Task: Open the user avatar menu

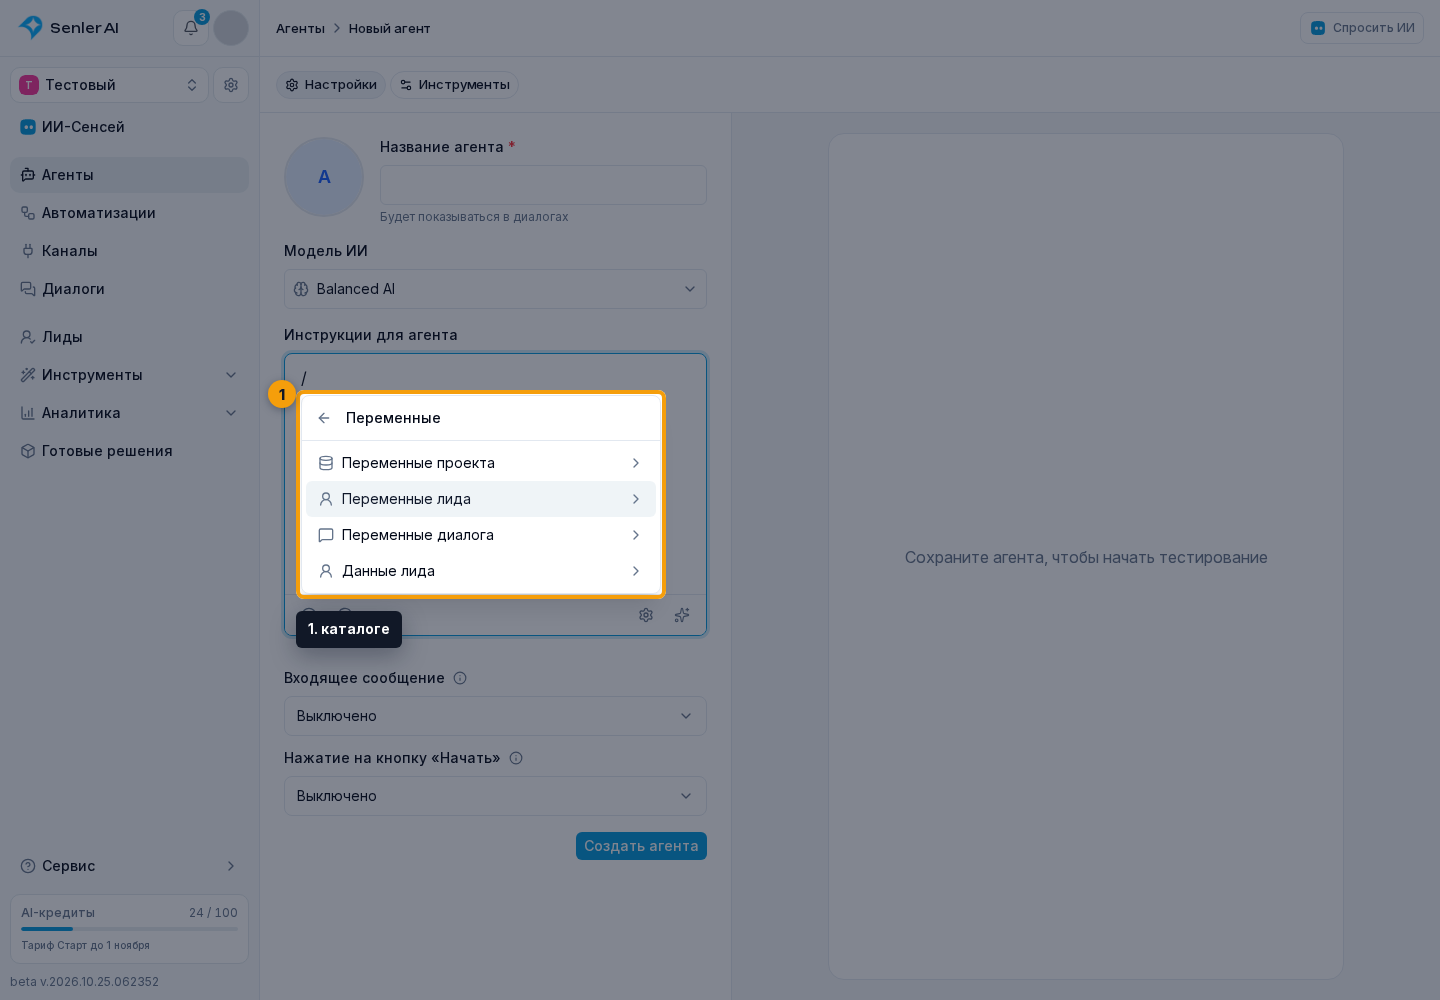Action: point(231,28)
